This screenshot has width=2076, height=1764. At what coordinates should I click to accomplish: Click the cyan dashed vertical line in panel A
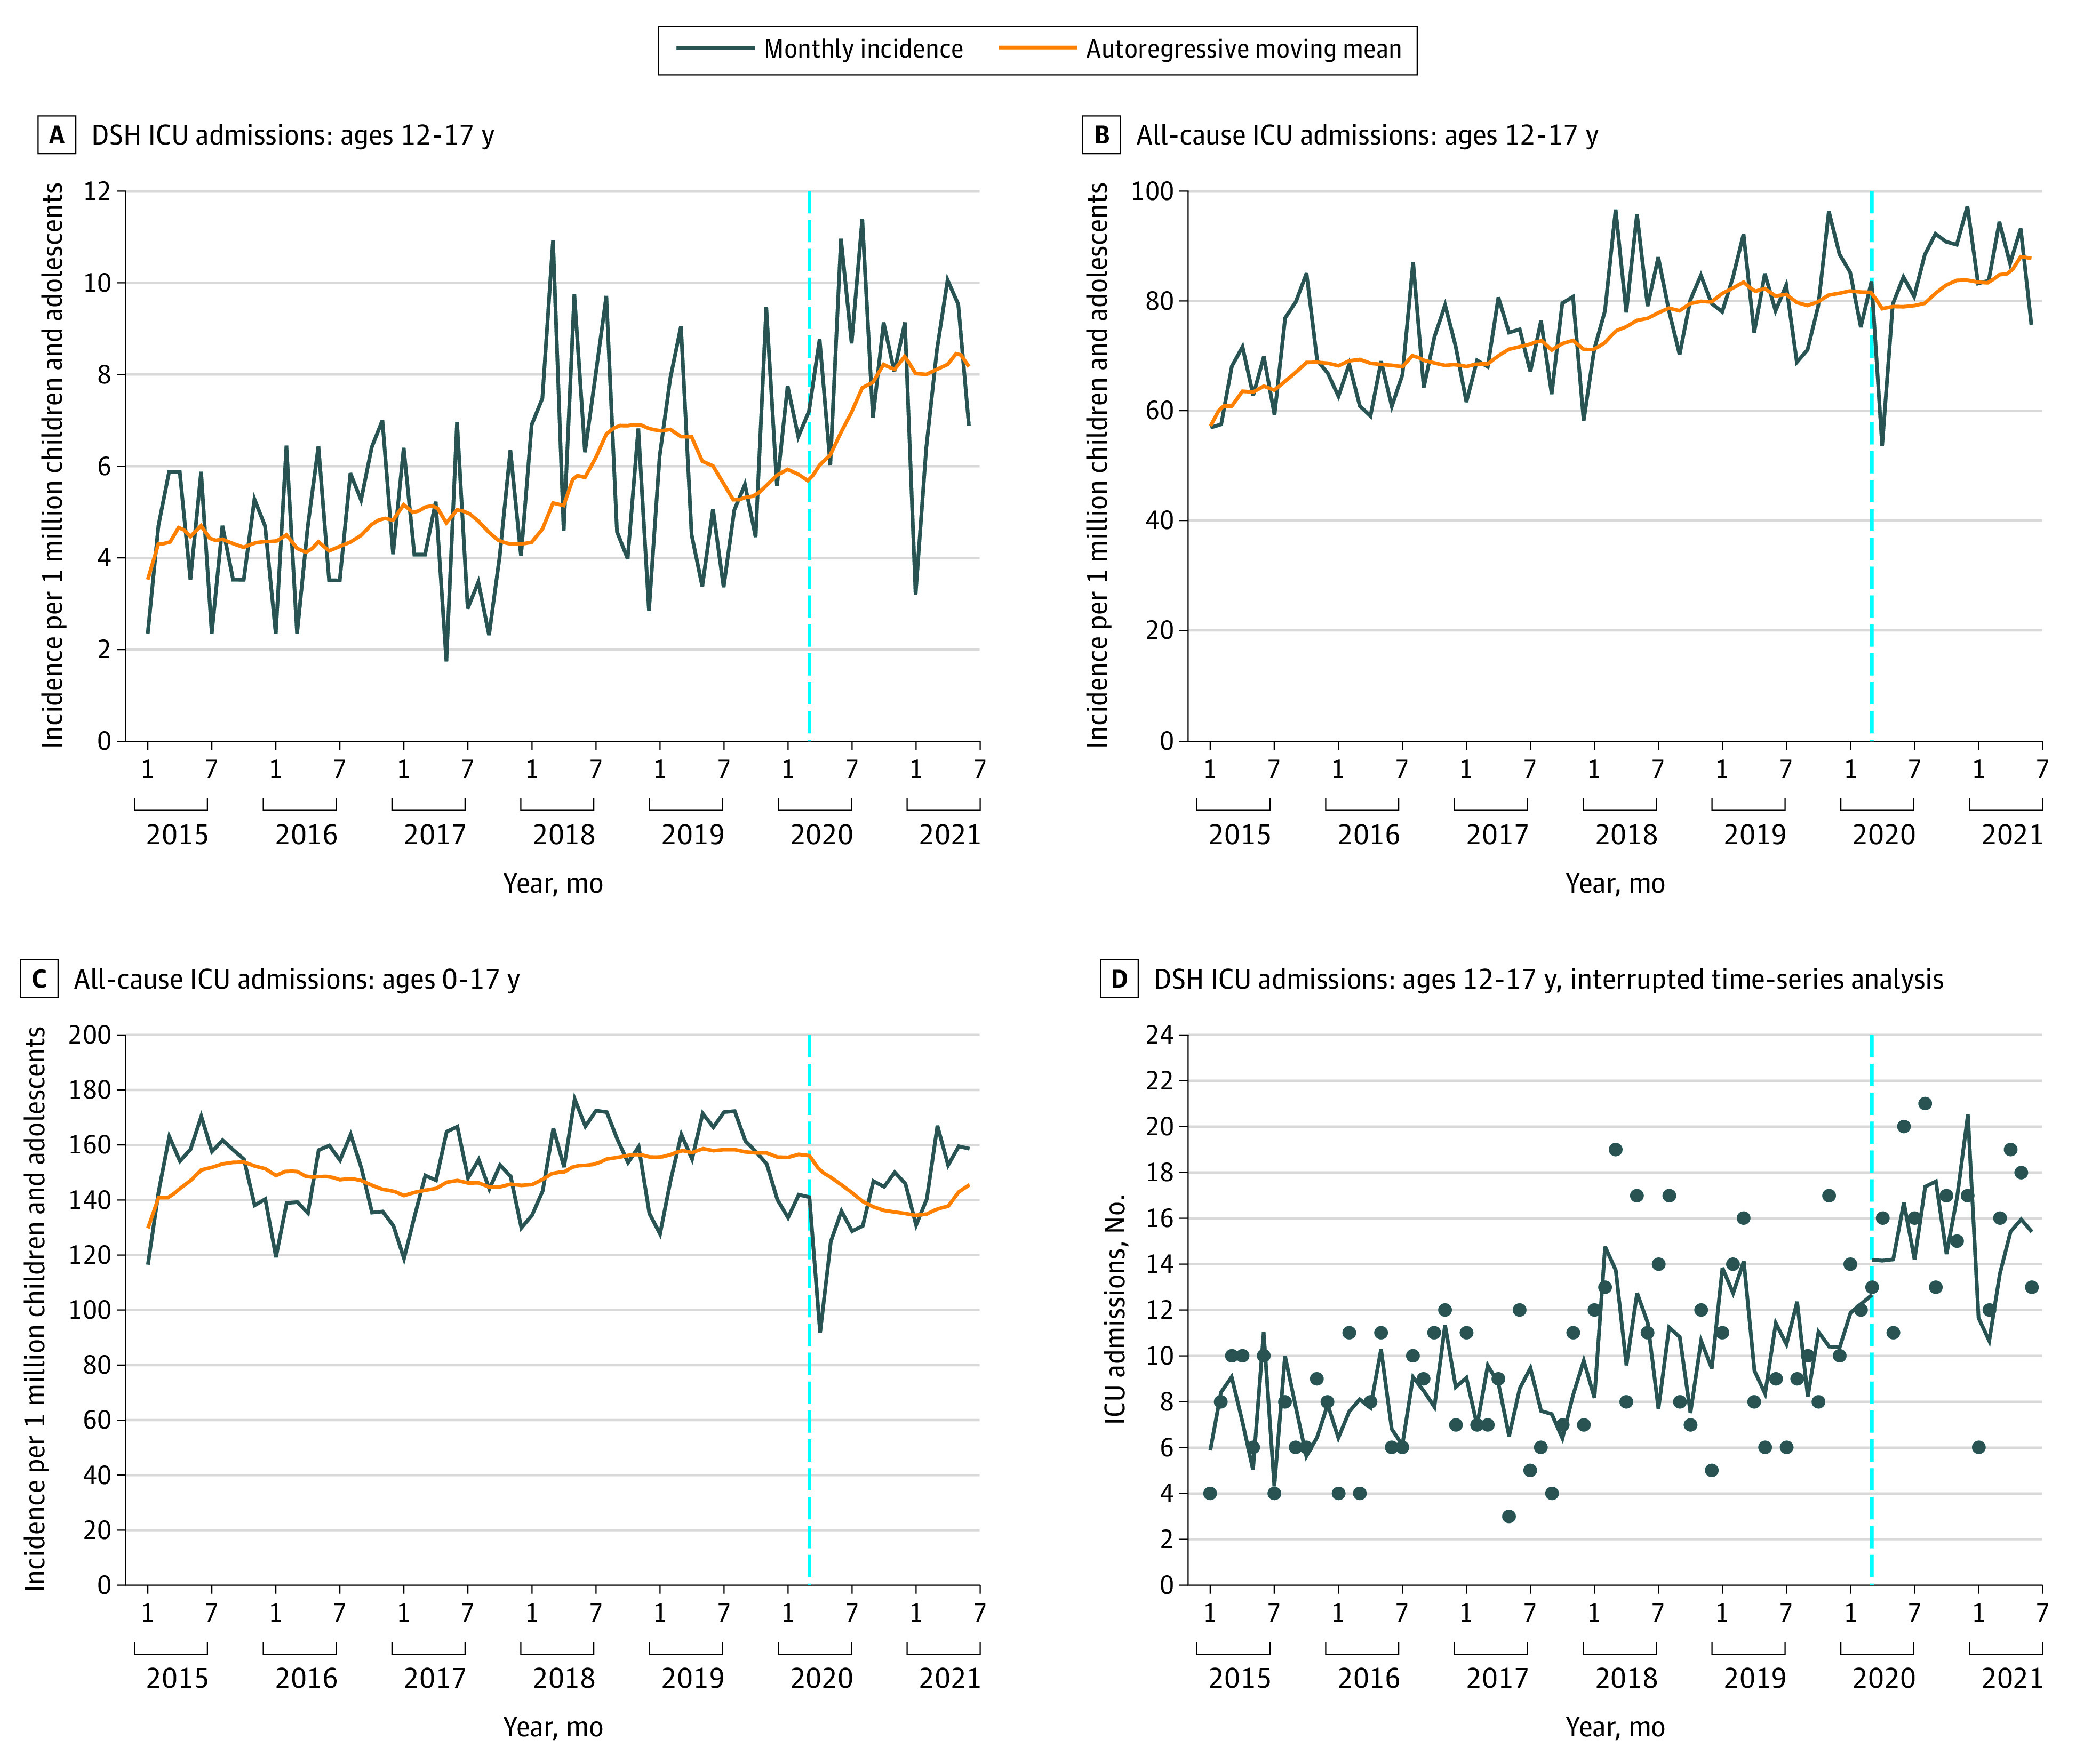point(809,465)
